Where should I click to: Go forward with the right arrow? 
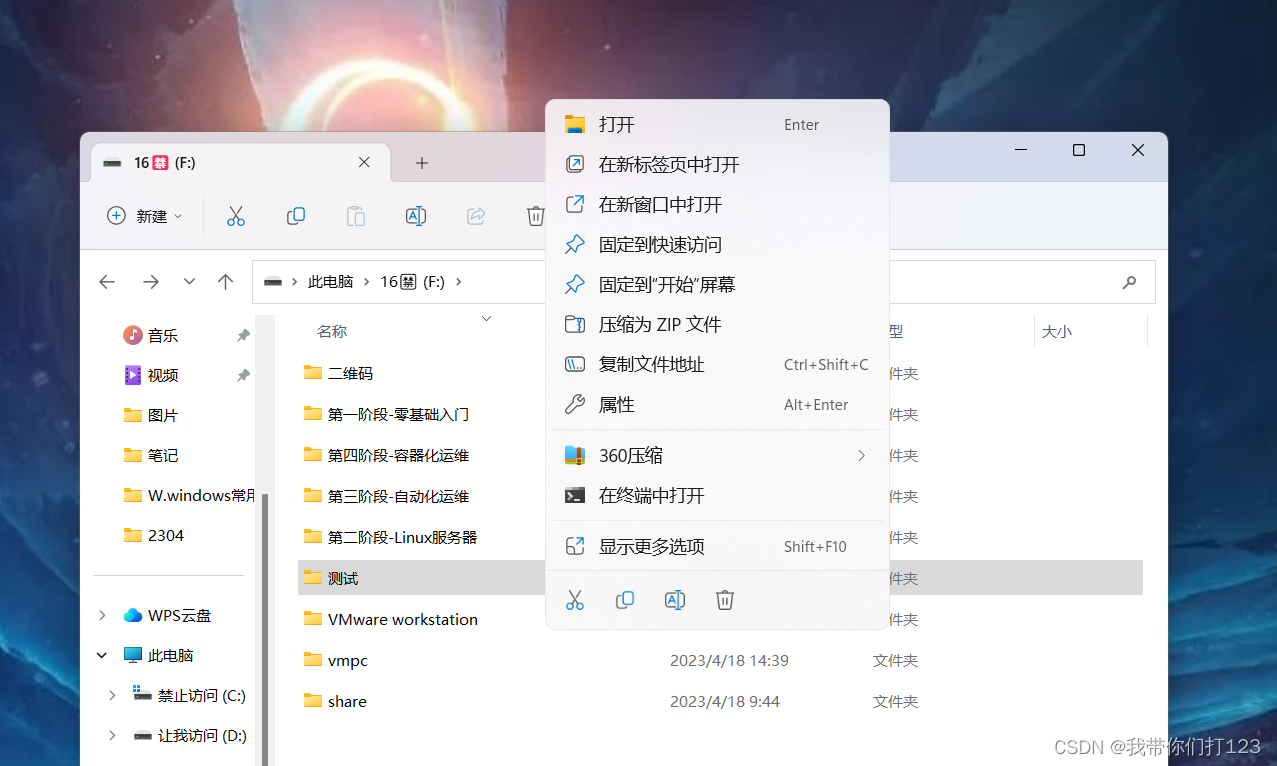151,282
